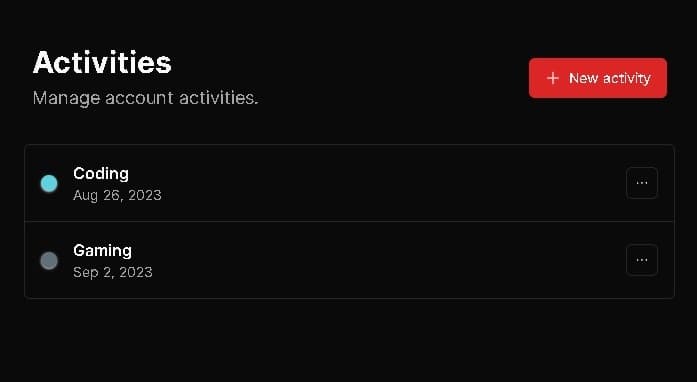Screen dimensions: 697x382
Task: Select the Gaming activity name
Action: [102, 250]
